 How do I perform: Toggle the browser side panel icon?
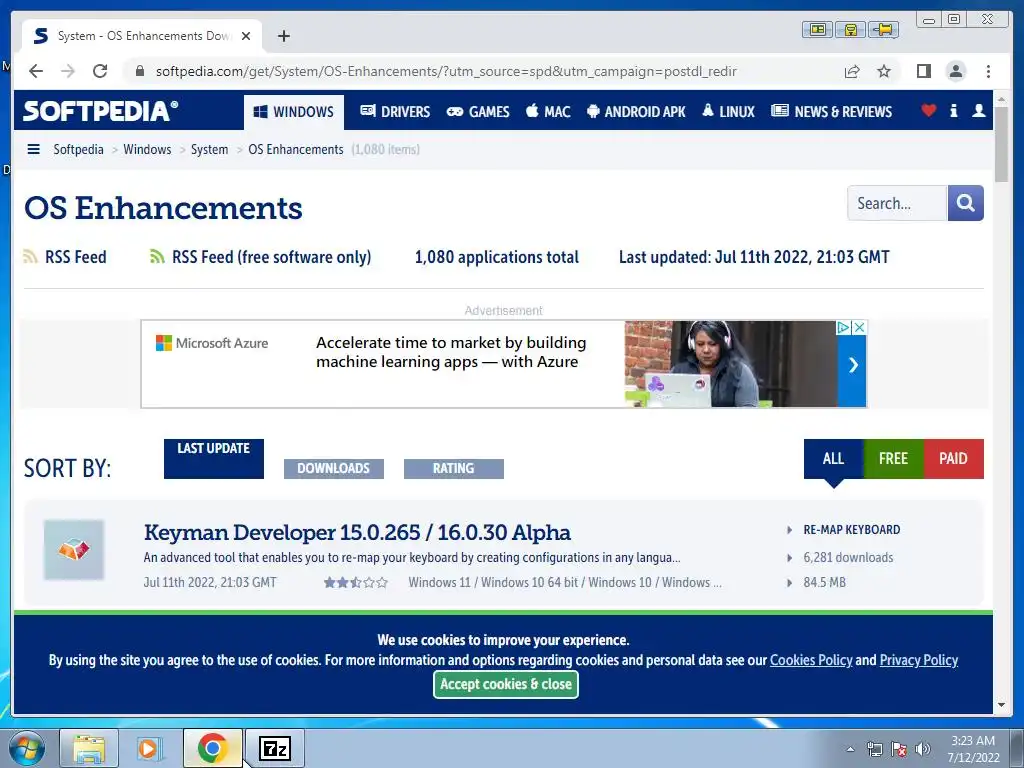[923, 71]
